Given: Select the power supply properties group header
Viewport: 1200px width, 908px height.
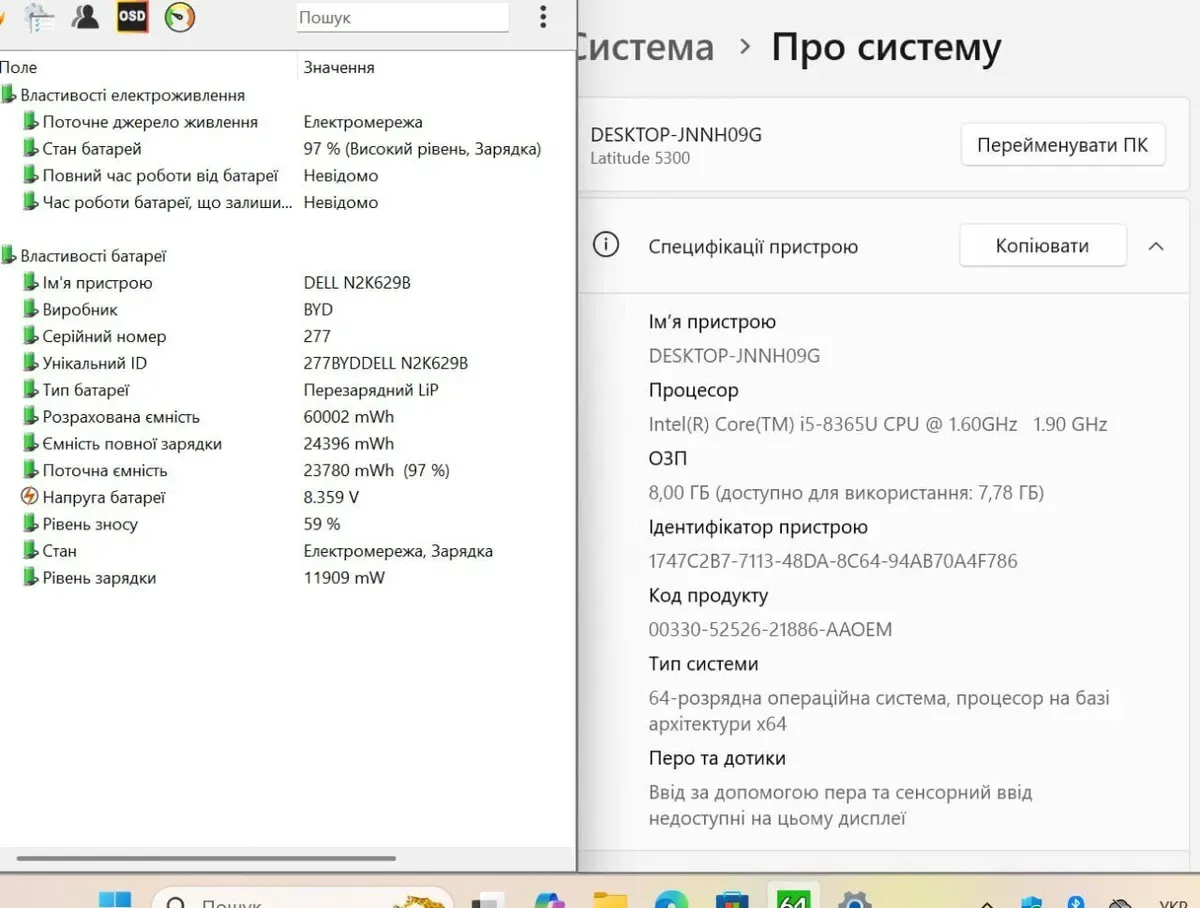Looking at the screenshot, I should [x=132, y=95].
